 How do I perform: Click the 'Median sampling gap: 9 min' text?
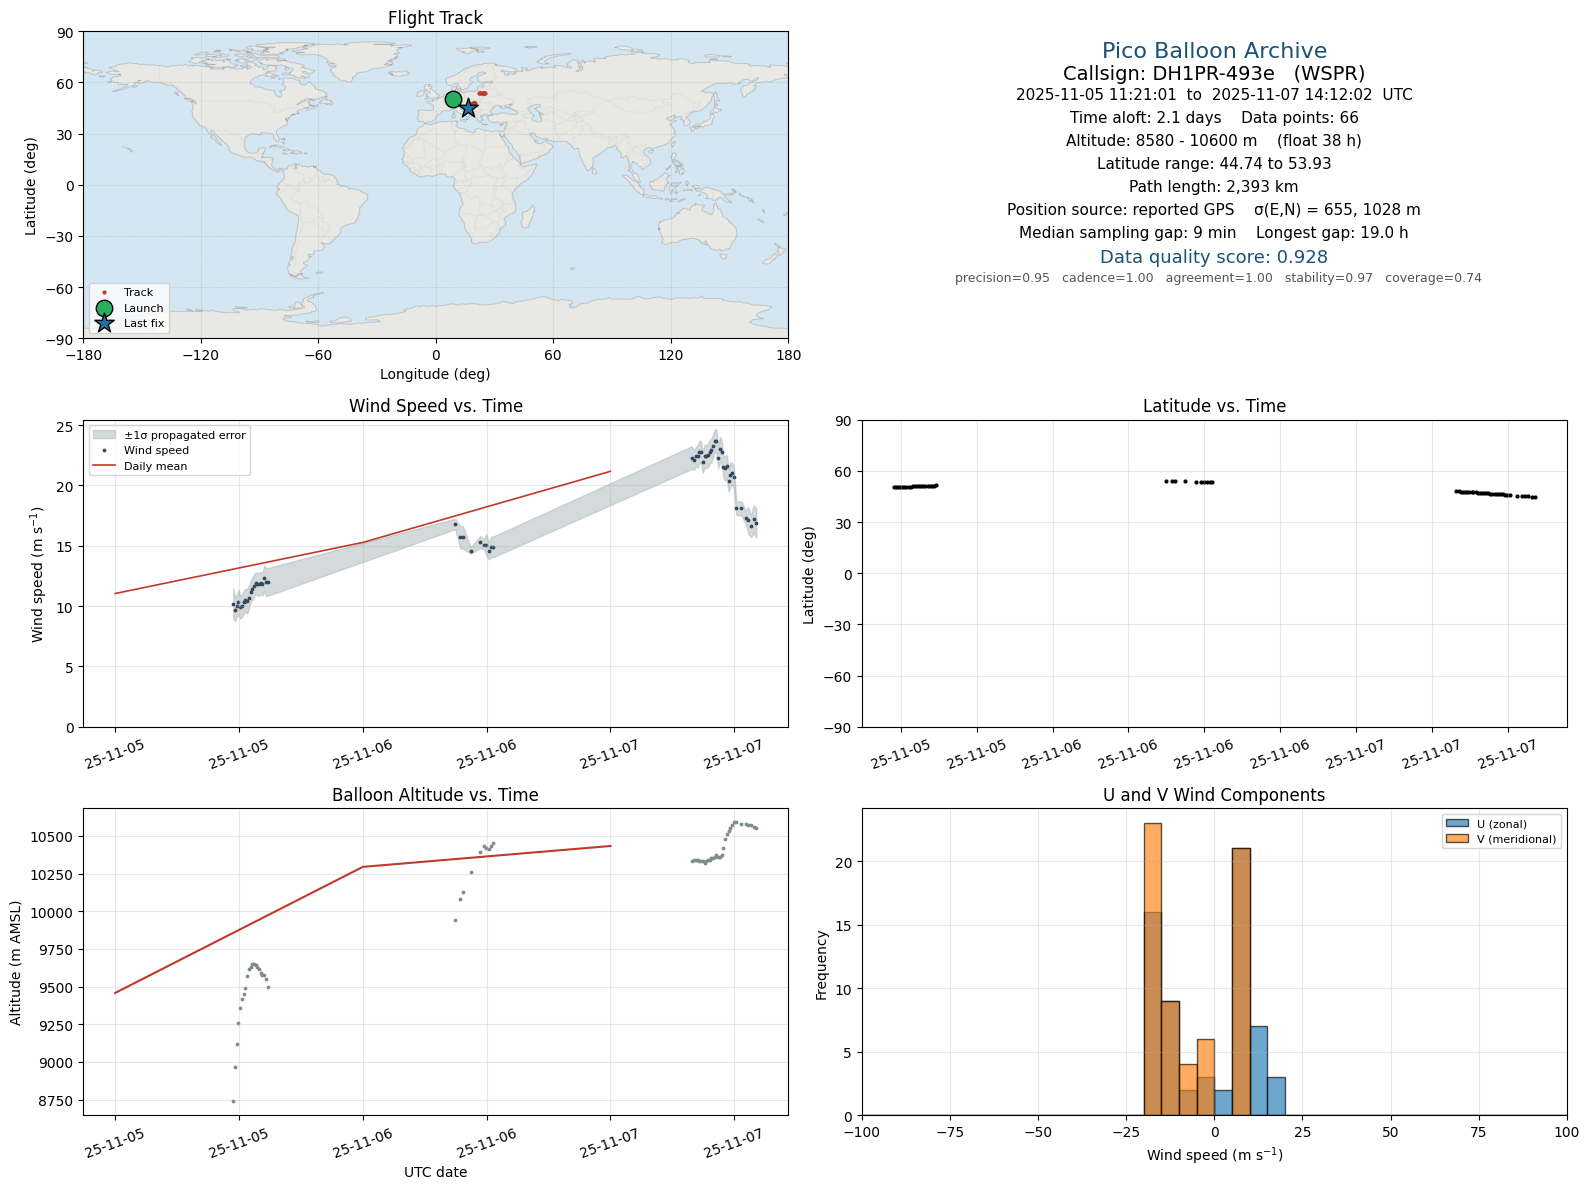(1127, 233)
